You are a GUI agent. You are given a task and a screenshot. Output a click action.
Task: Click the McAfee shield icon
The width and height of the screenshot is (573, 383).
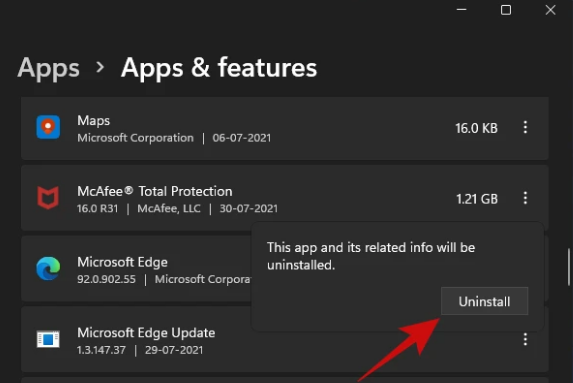48,198
